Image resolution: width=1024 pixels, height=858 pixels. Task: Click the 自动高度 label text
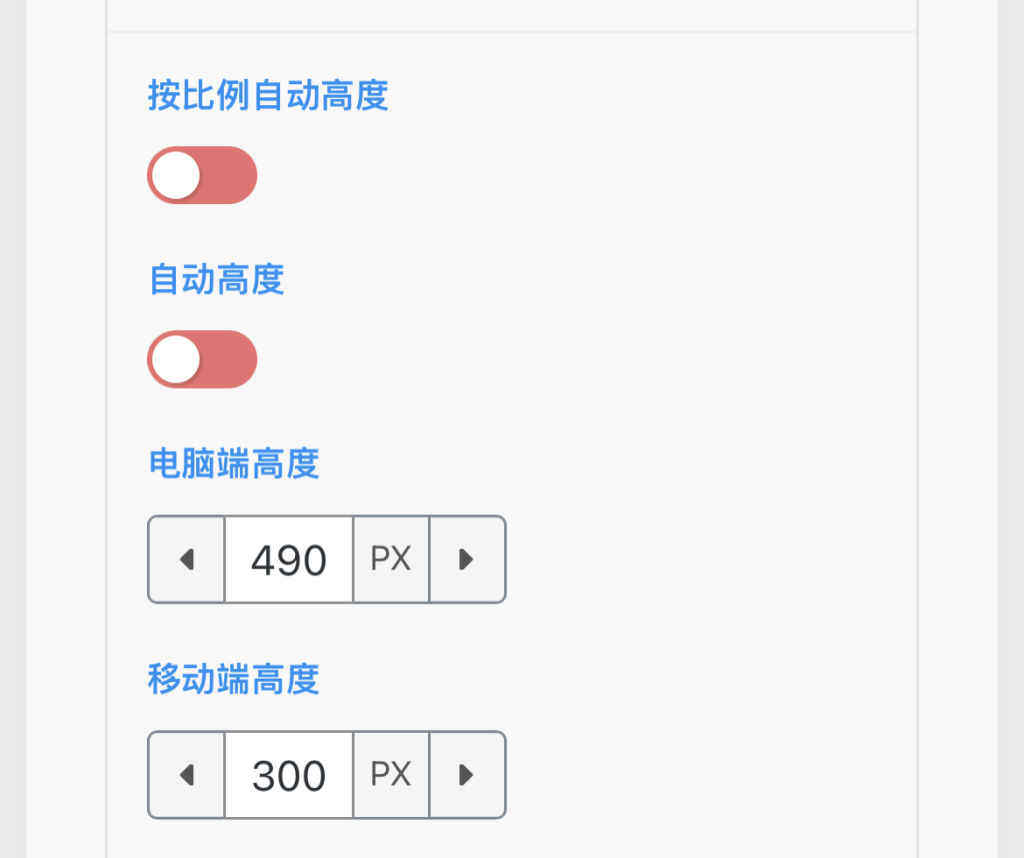(x=216, y=281)
